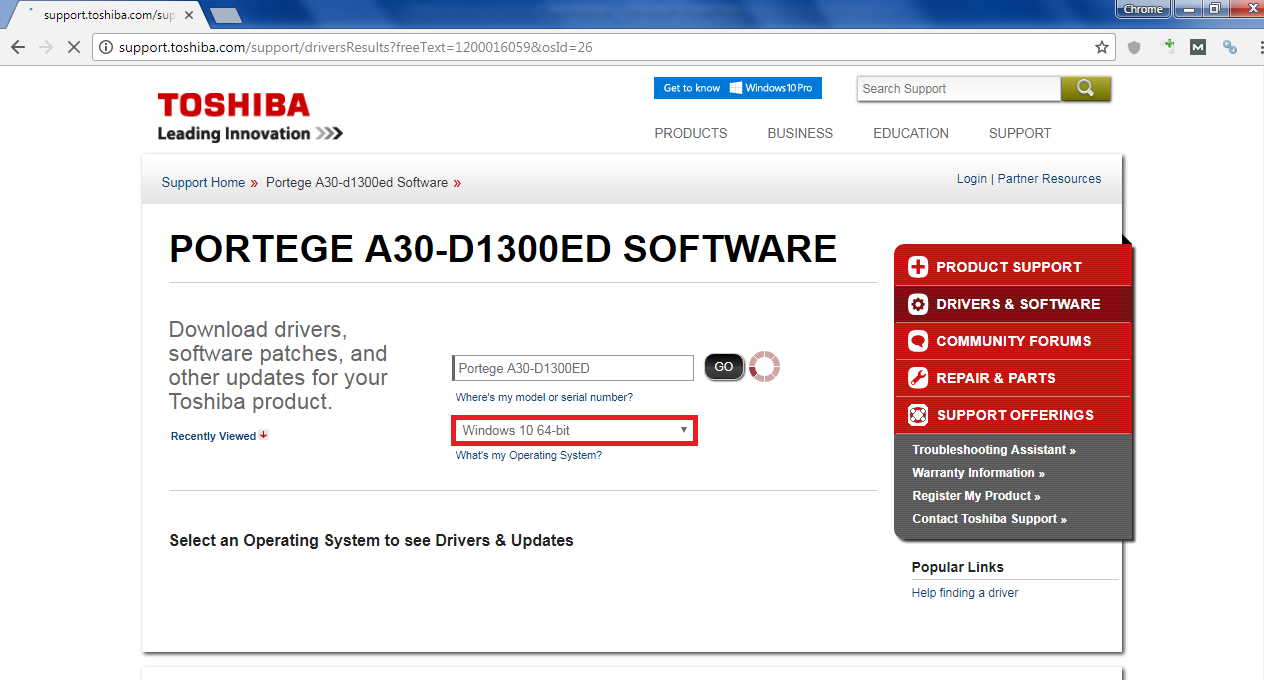Open the PRODUCTS menu

691,133
